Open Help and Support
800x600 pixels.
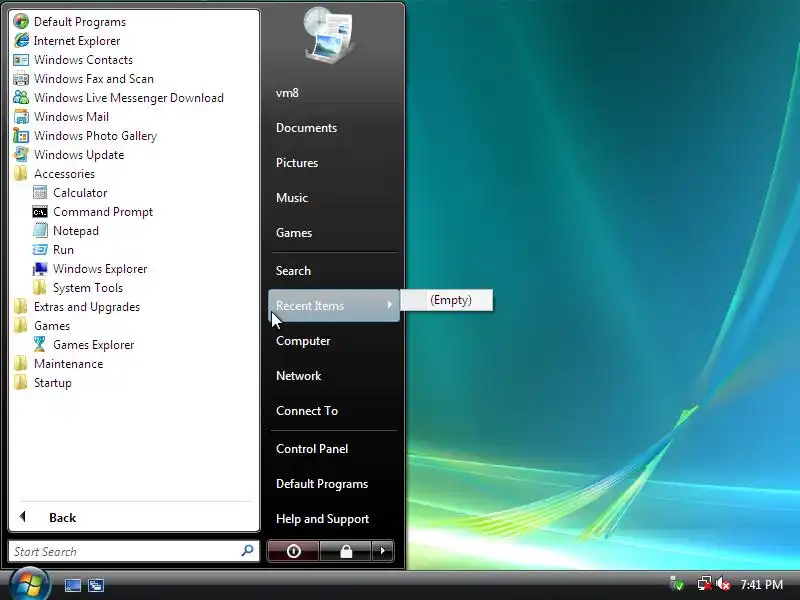coord(322,519)
